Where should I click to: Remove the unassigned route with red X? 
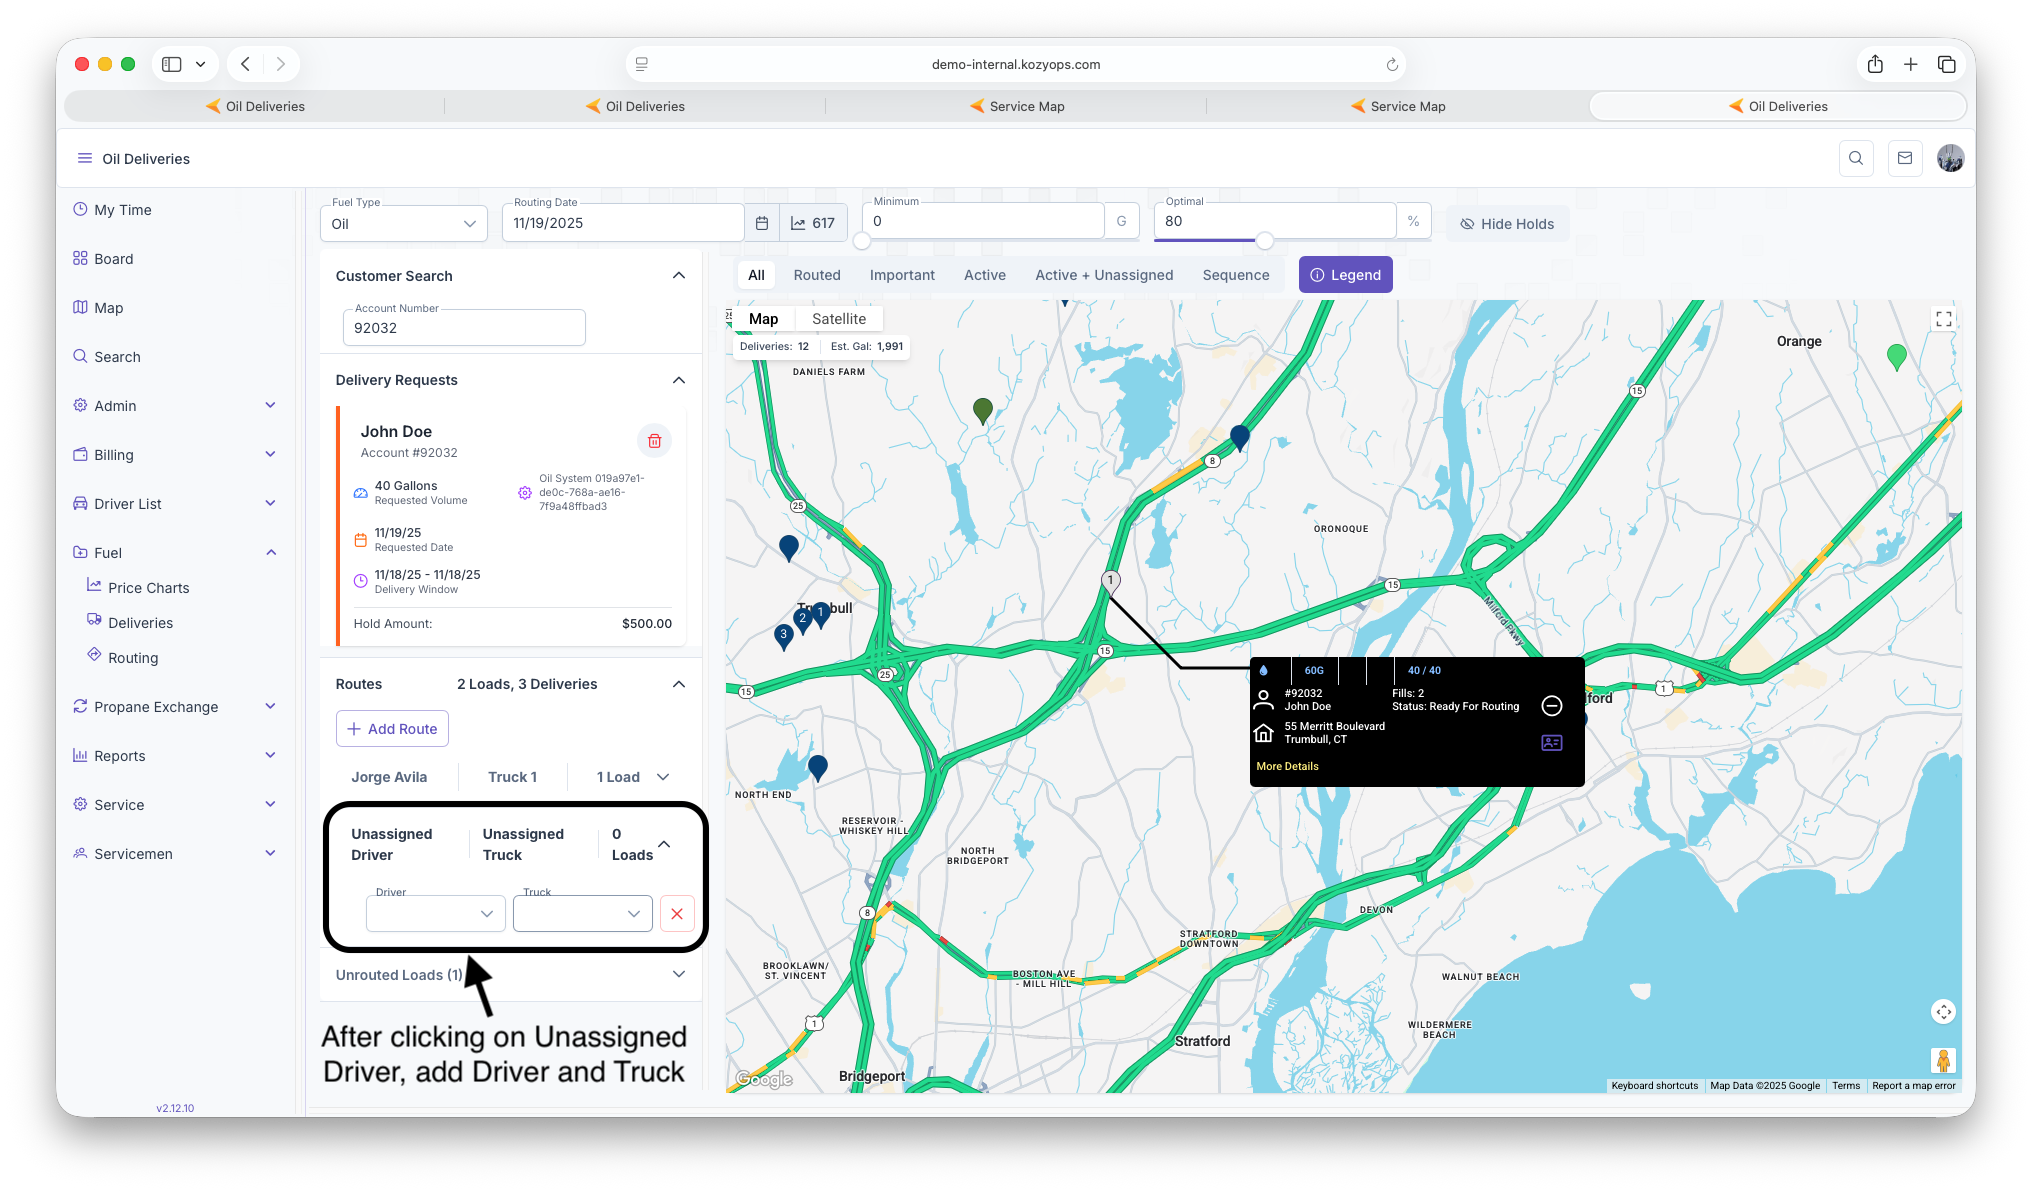pos(677,913)
